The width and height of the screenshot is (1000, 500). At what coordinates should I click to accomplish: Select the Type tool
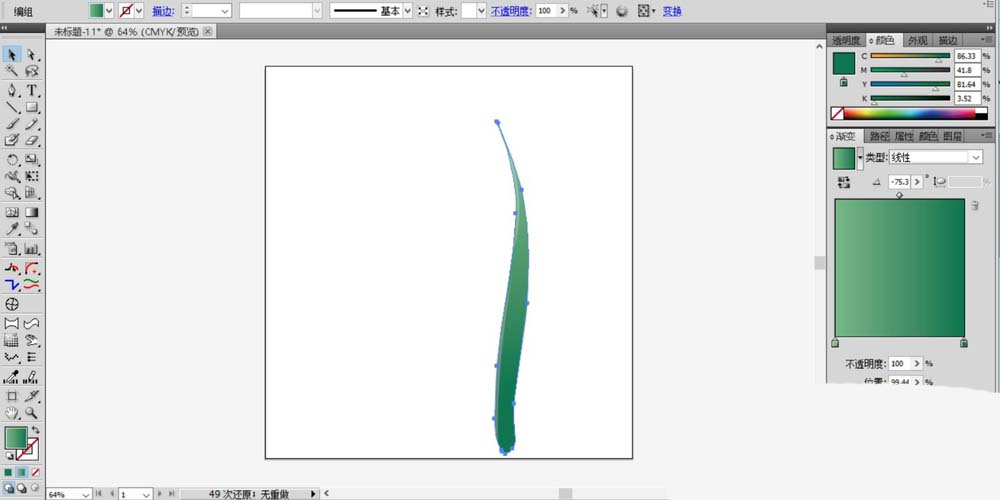[32, 91]
